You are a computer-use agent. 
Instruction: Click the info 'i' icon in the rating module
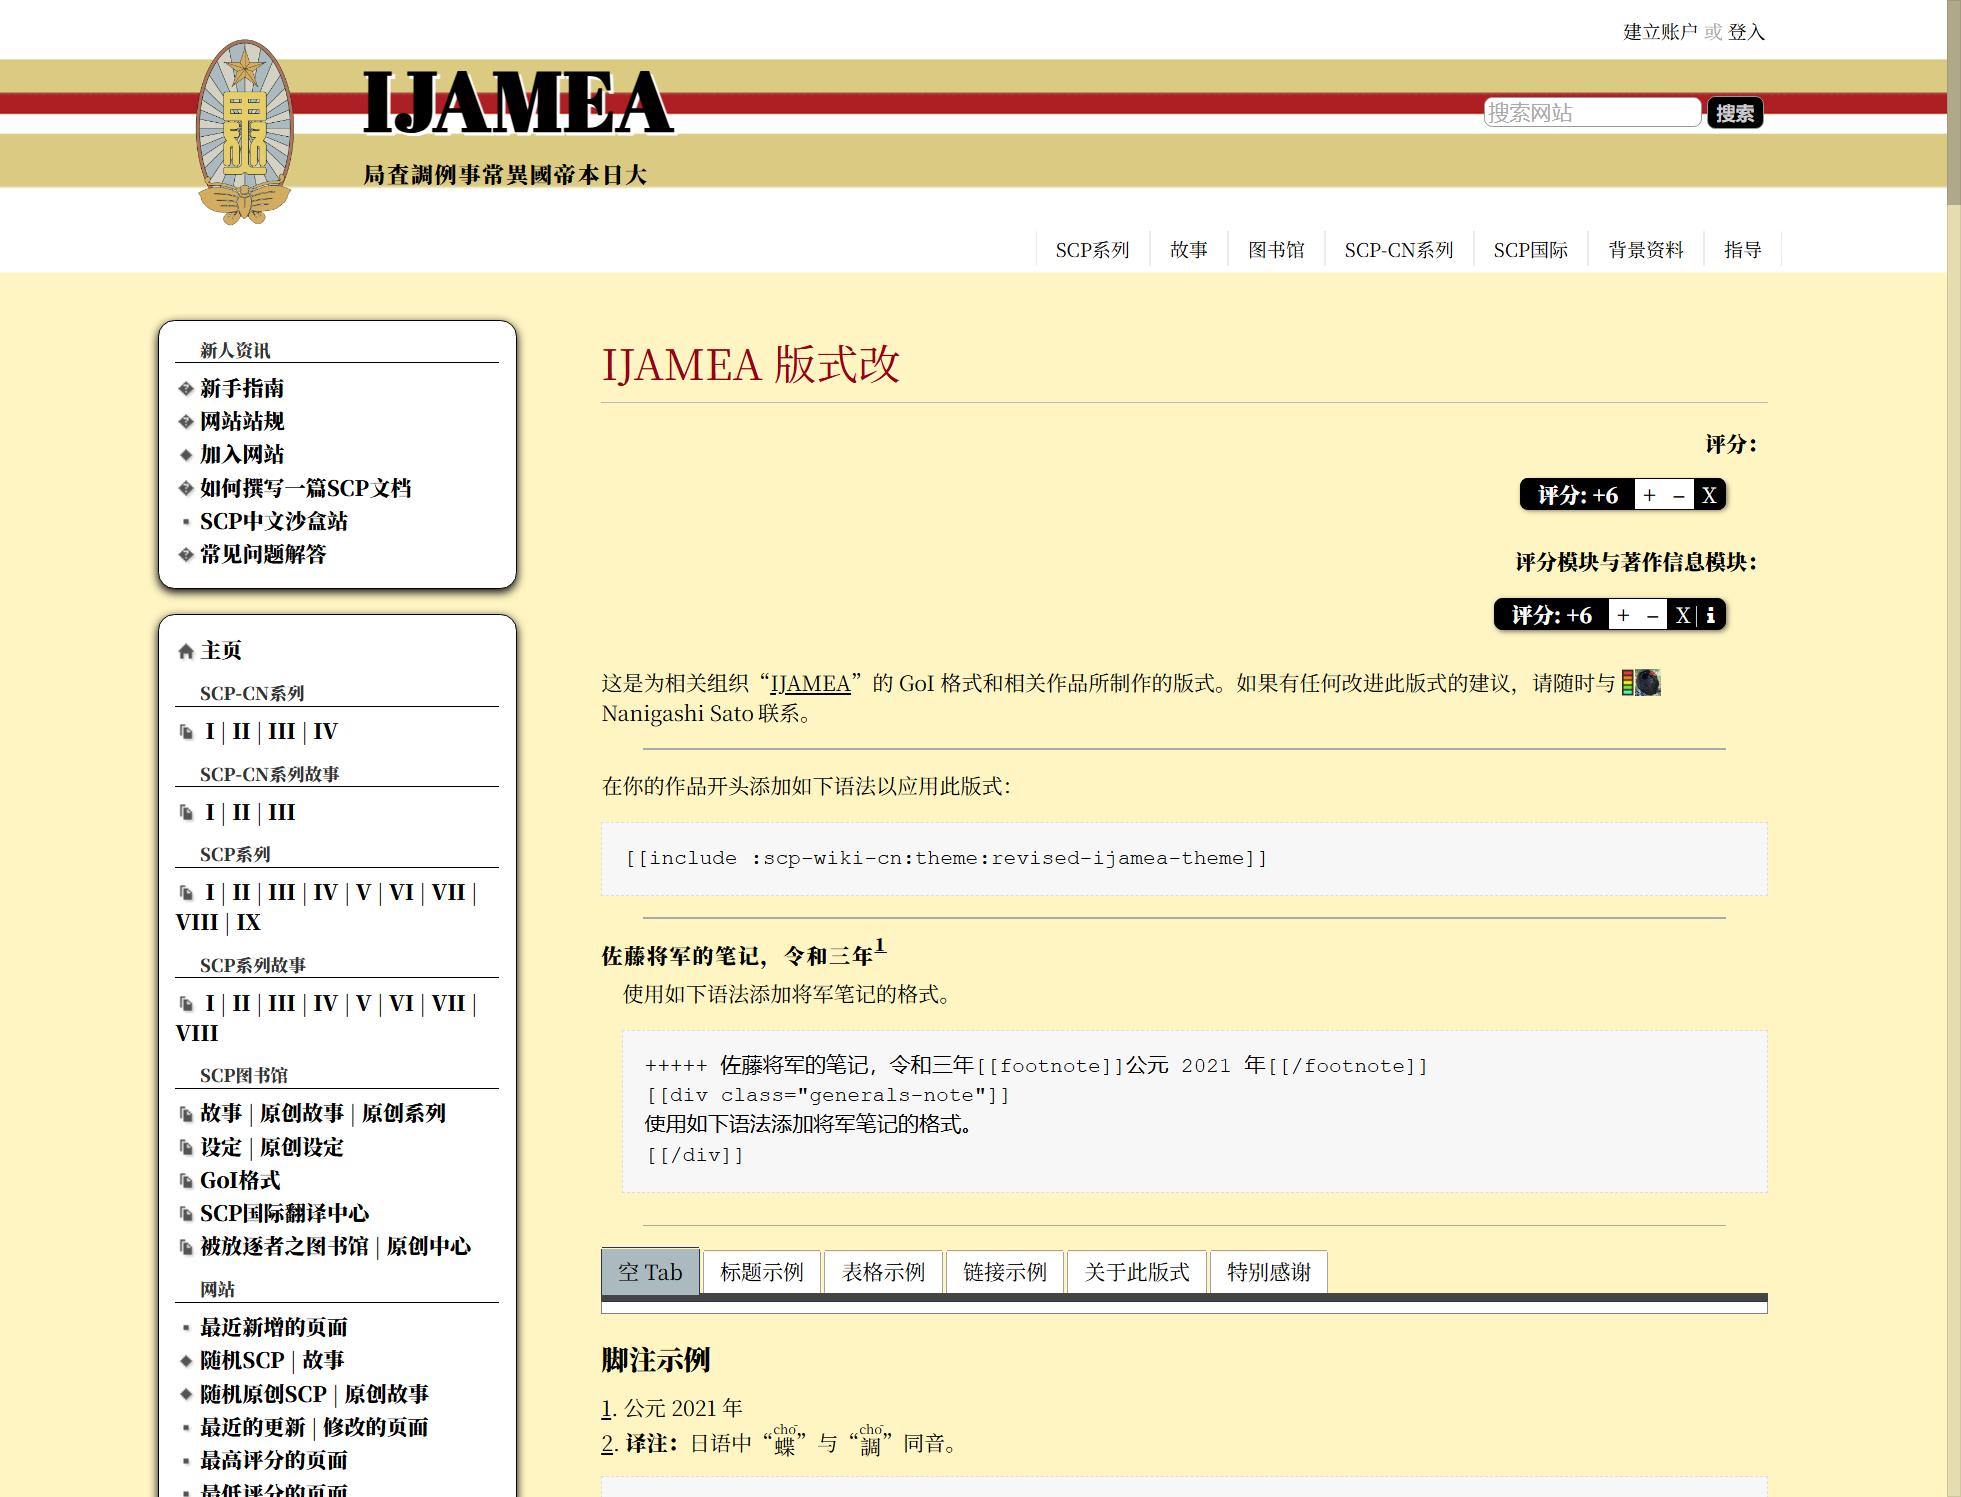1709,616
